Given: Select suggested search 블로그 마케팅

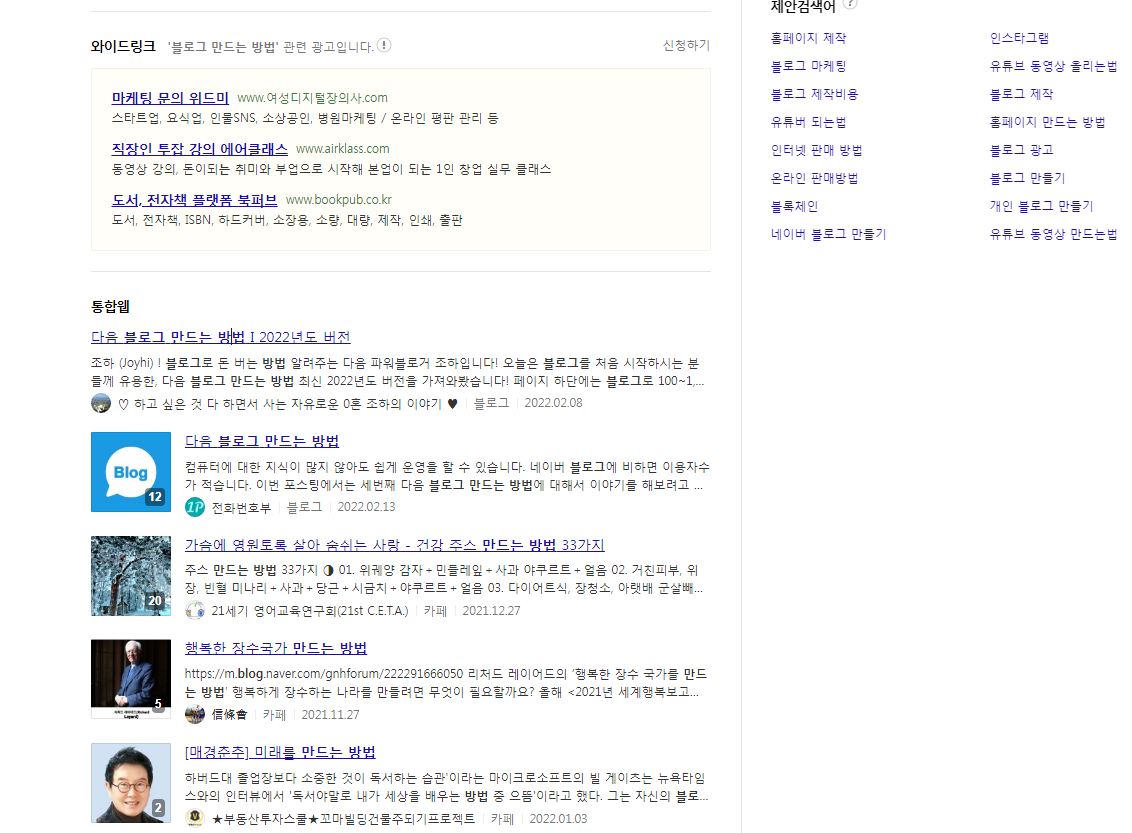Looking at the screenshot, I should tap(809, 66).
